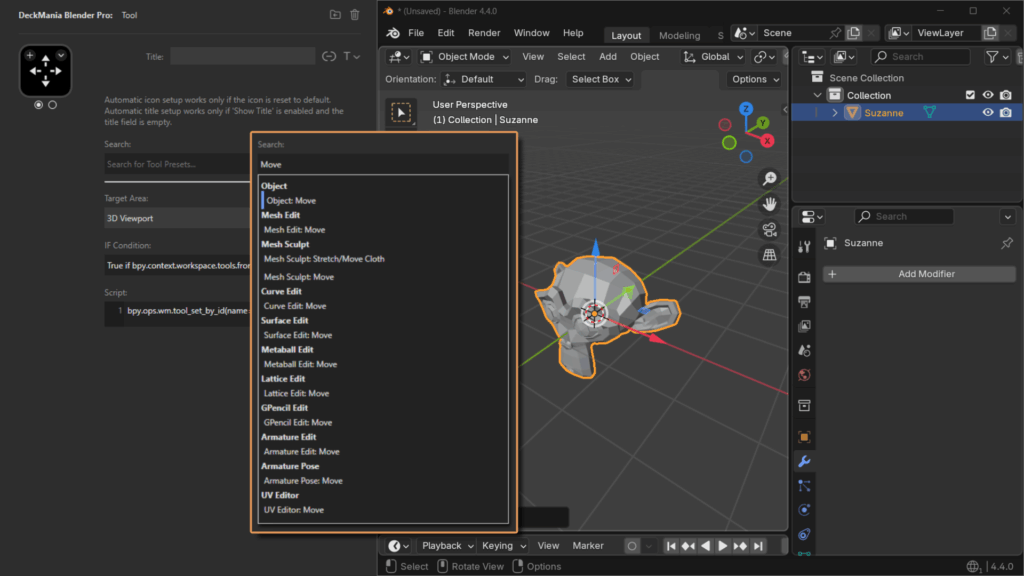The image size is (1024, 576).
Task: Click the pan hand viewport gizmo
Action: tap(769, 204)
